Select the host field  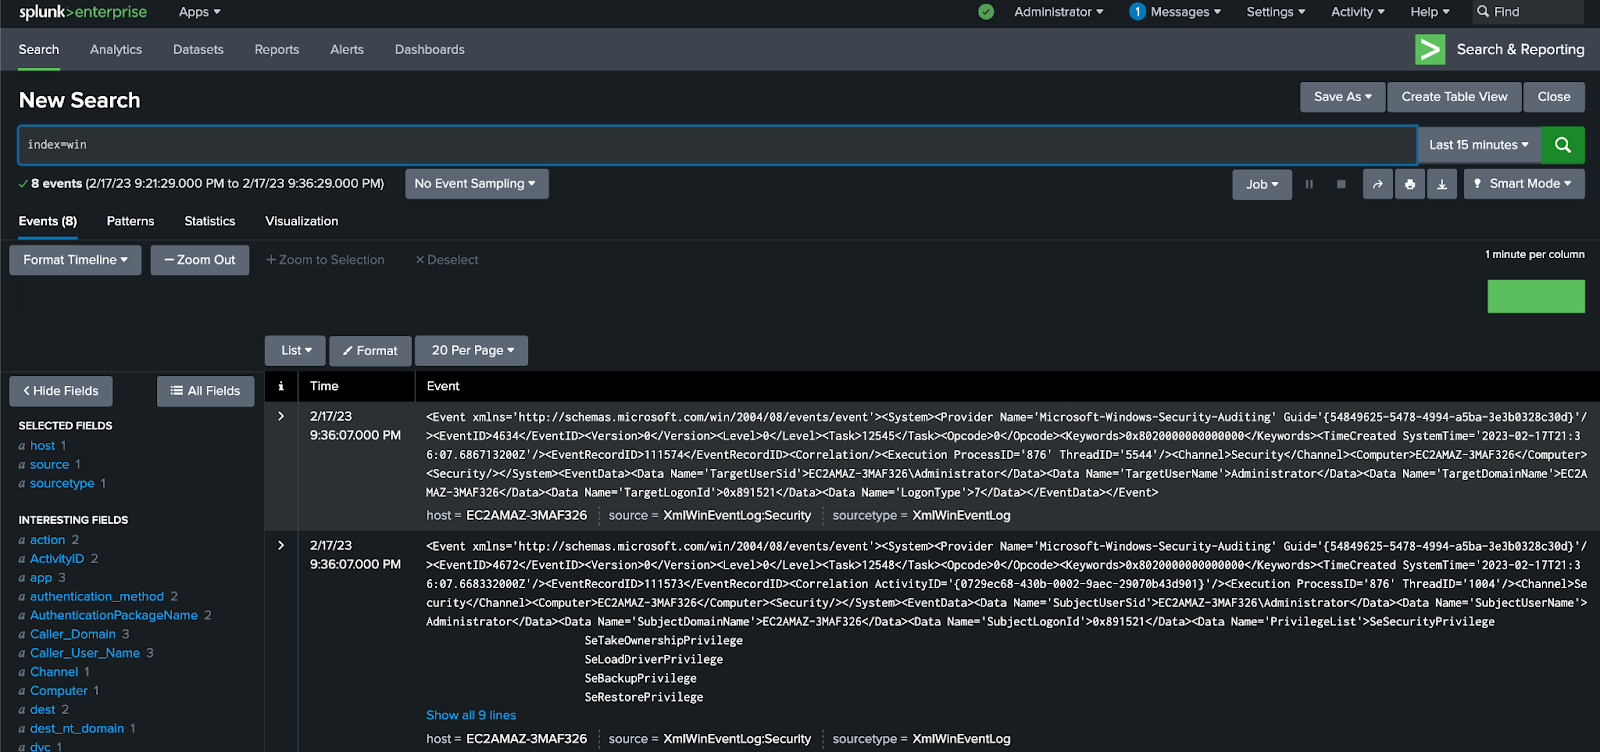42,446
